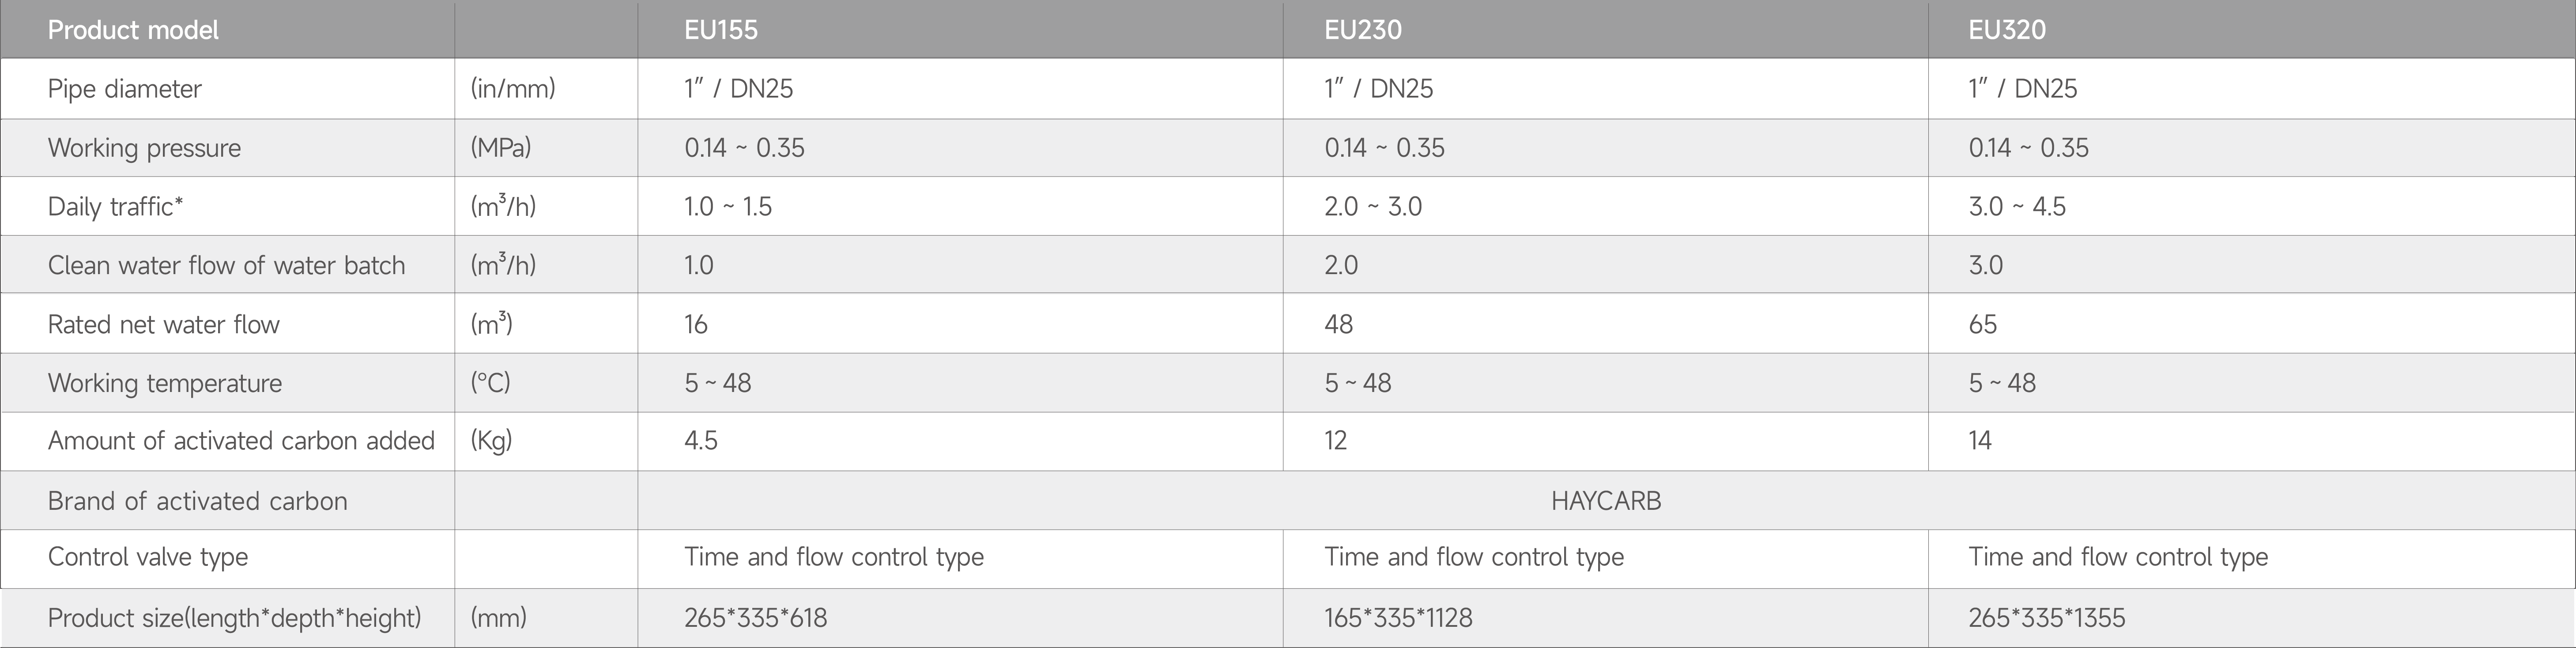The height and width of the screenshot is (648, 2576).
Task: Select the (in/mm) unit cell
Action: coord(513,89)
